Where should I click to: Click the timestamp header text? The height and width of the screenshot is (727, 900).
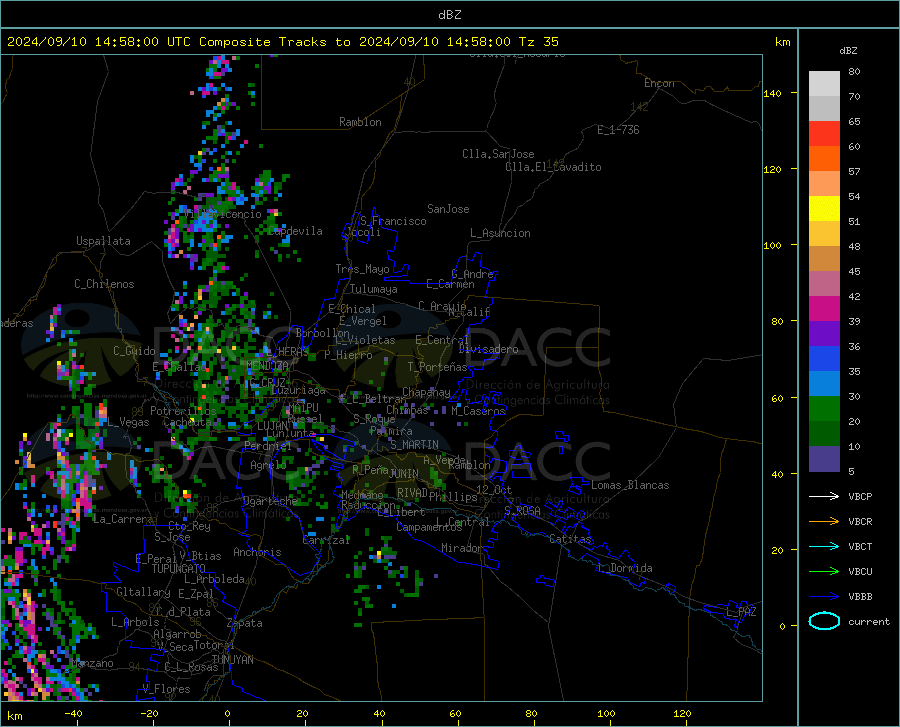282,42
